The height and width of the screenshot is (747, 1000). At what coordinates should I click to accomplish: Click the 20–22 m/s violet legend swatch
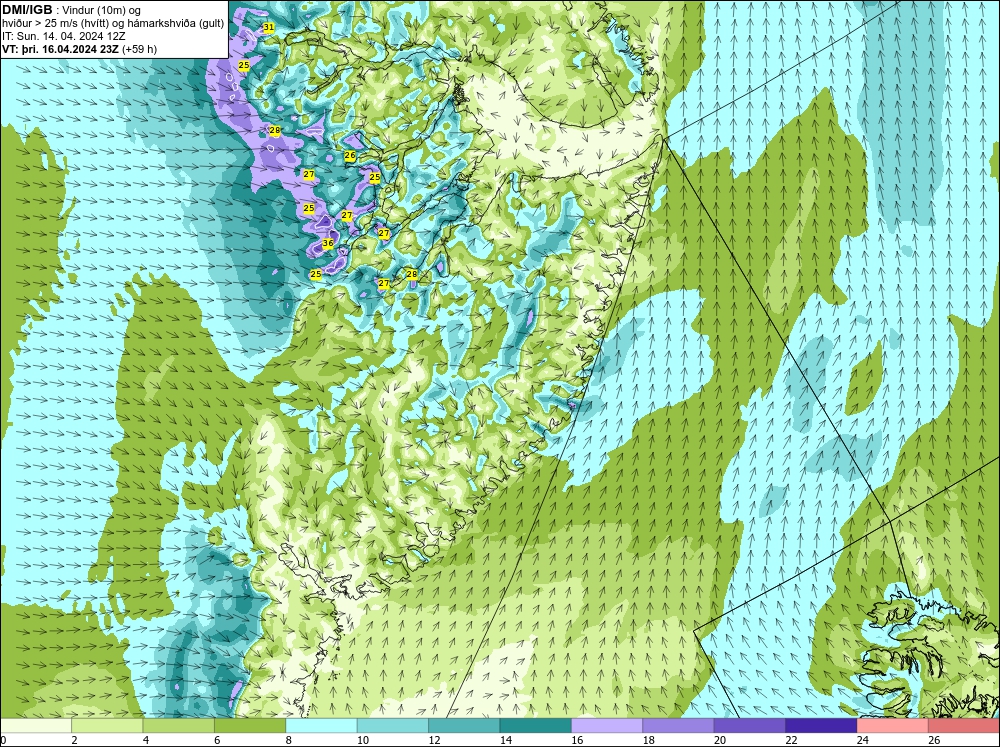pos(750,725)
